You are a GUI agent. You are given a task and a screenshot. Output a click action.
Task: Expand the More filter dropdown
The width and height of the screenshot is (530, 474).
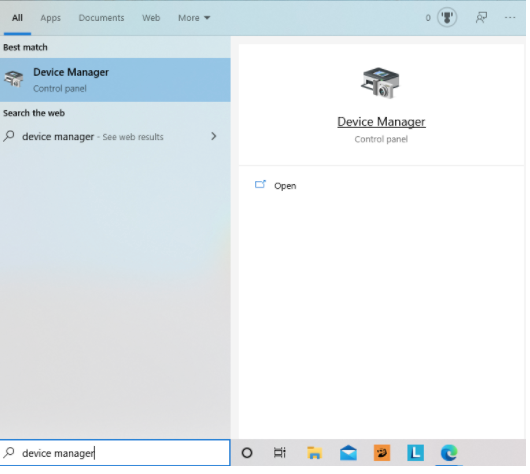(194, 18)
